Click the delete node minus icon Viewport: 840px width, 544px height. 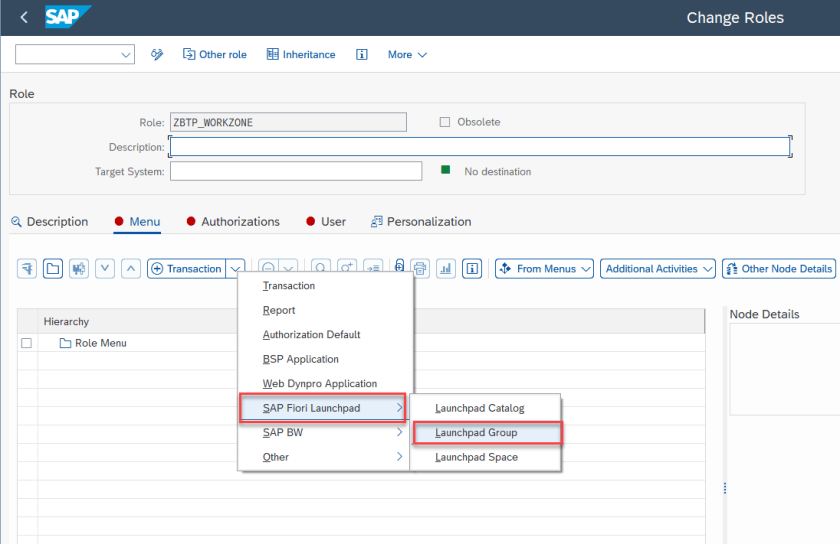pos(269,266)
